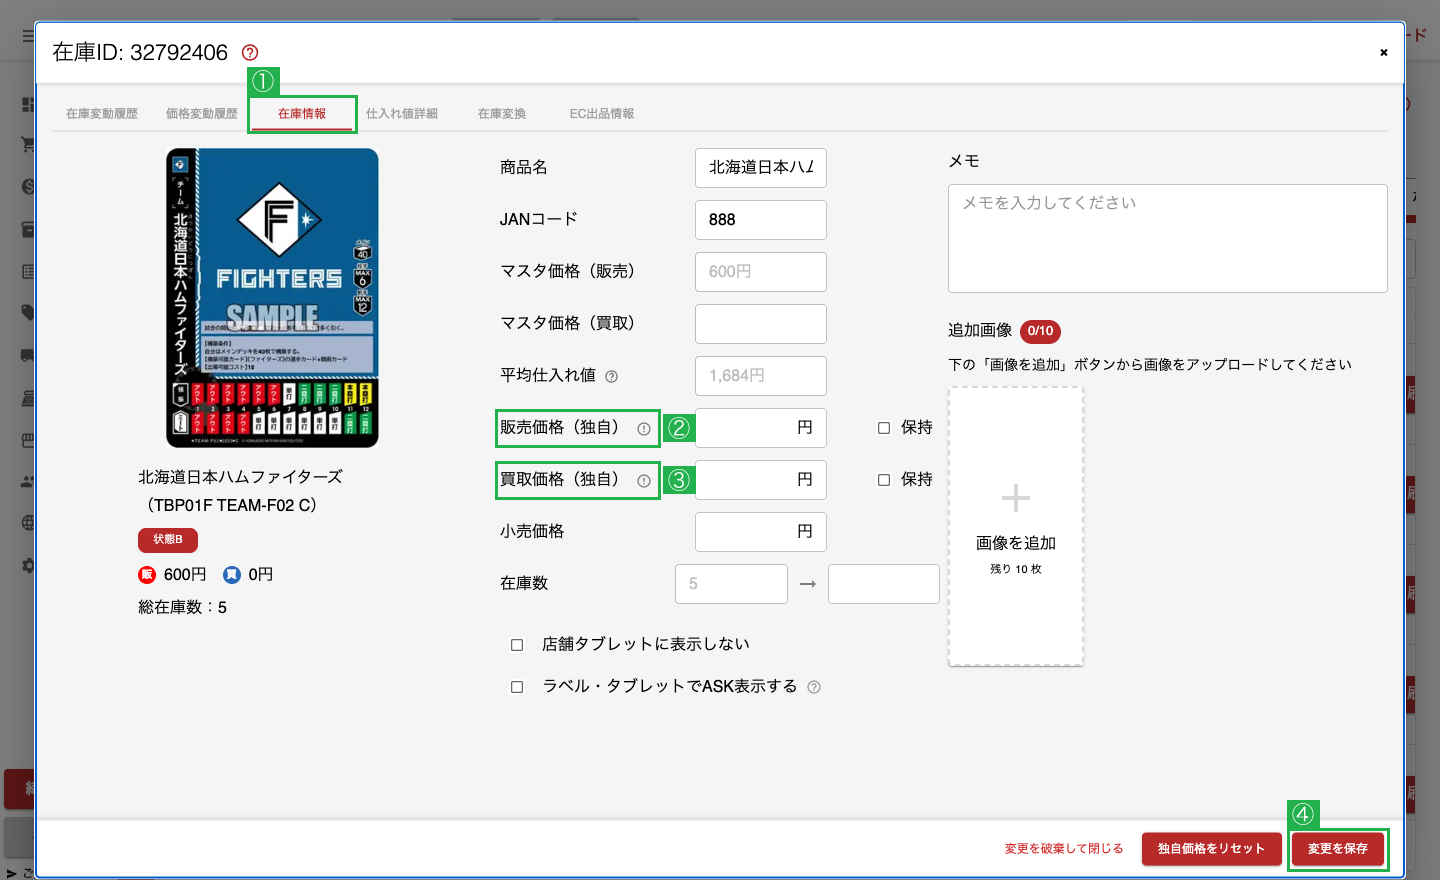Check ラベル・タブレットでASK表示する option
Screen dimensions: 1440x880
click(517, 687)
